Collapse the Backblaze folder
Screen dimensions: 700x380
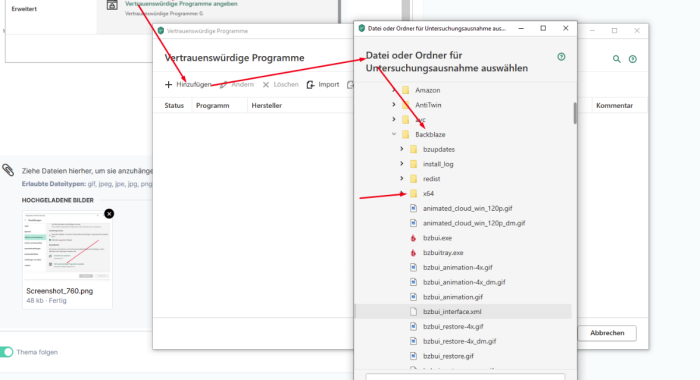coord(394,134)
